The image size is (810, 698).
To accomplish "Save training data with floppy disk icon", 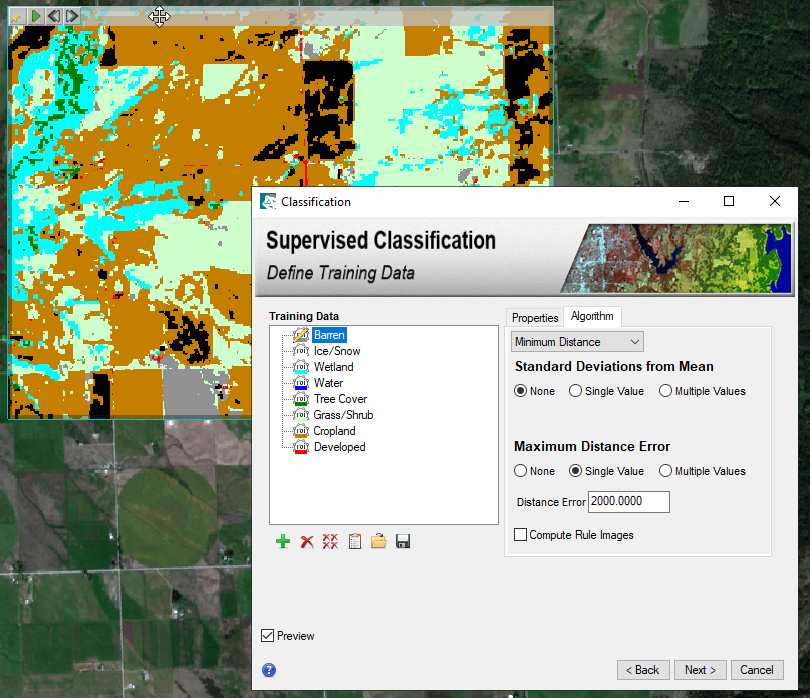I will pyautogui.click(x=403, y=541).
